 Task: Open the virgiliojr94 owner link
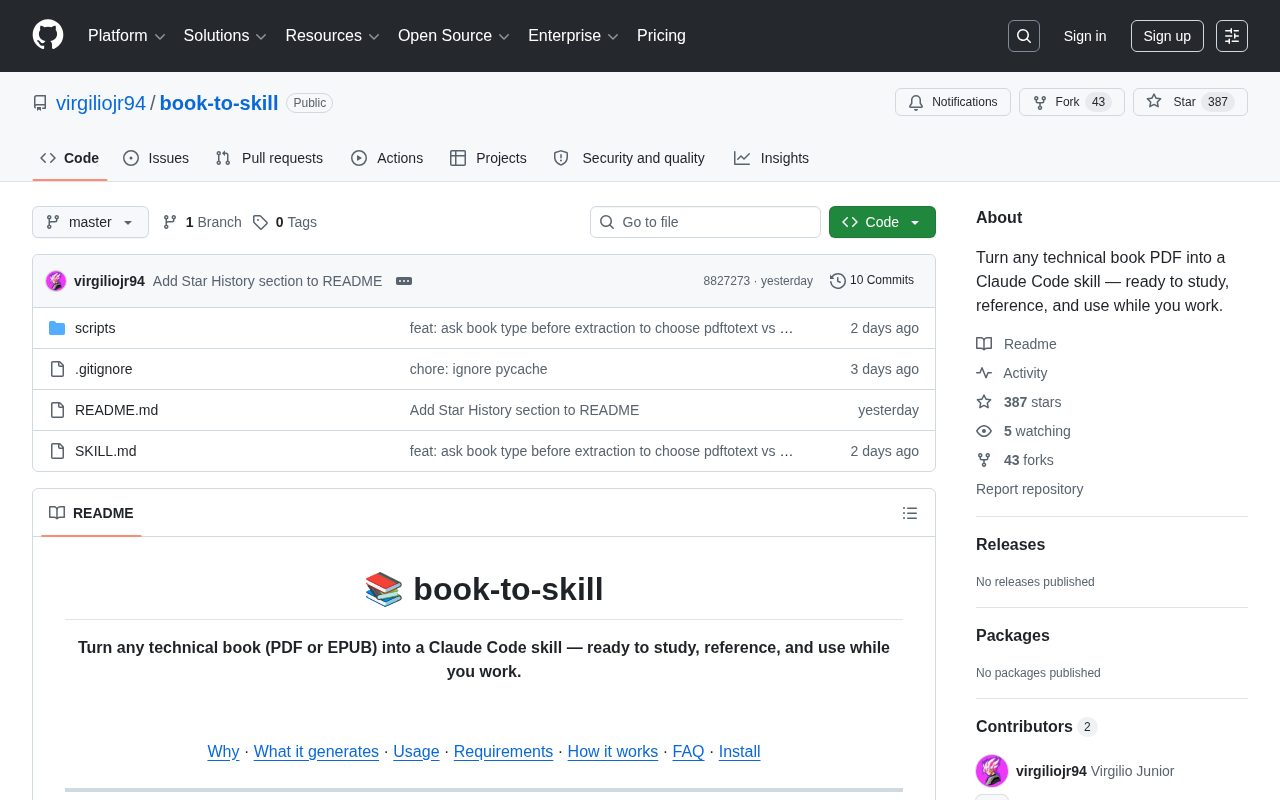point(101,103)
